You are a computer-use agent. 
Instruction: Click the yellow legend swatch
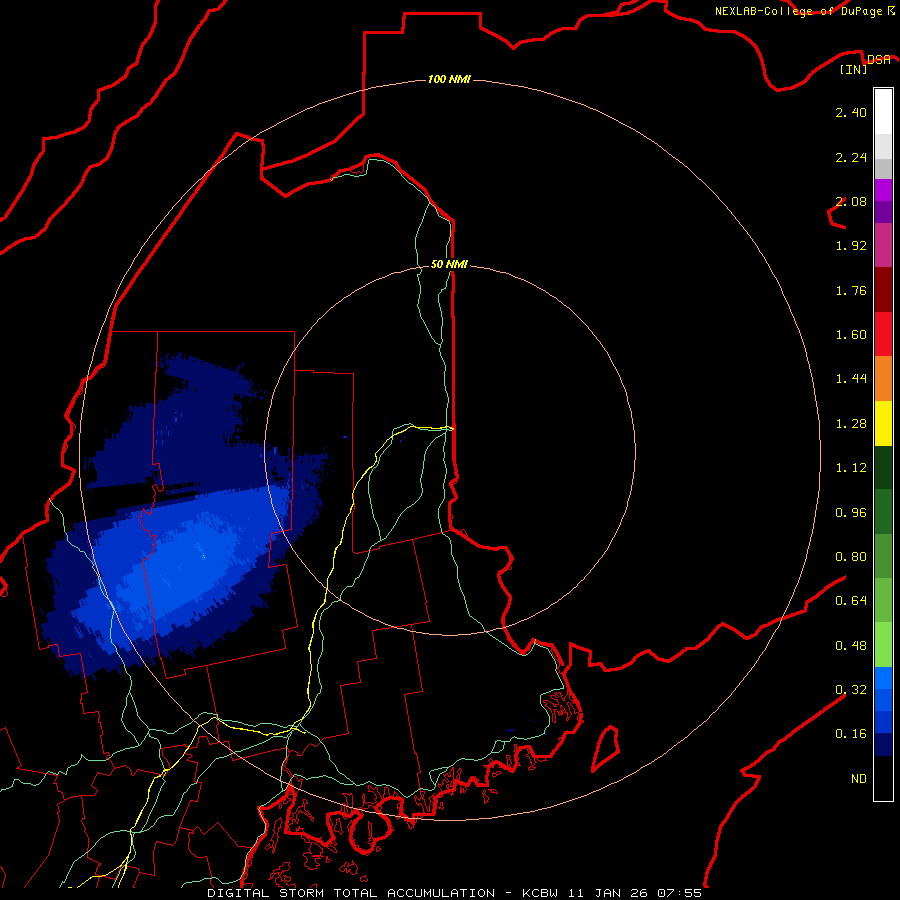point(883,423)
